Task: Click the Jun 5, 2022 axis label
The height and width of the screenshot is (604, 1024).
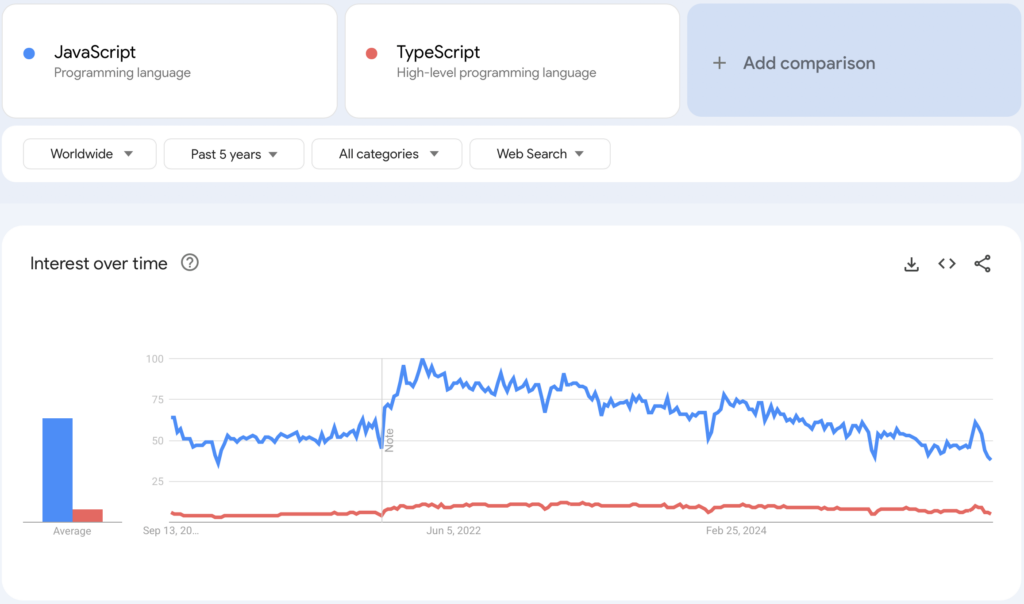Action: pos(453,531)
